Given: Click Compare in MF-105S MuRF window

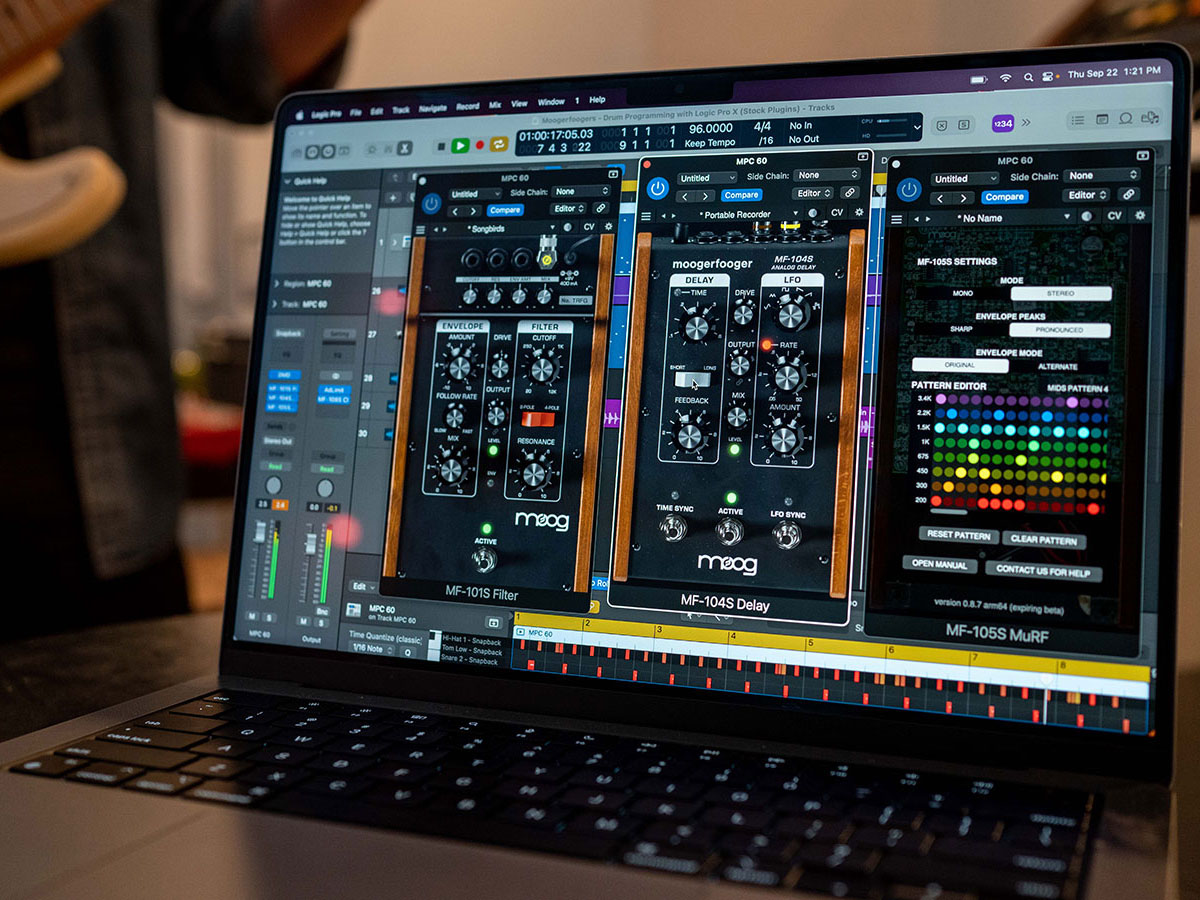Looking at the screenshot, I should coord(1003,197).
